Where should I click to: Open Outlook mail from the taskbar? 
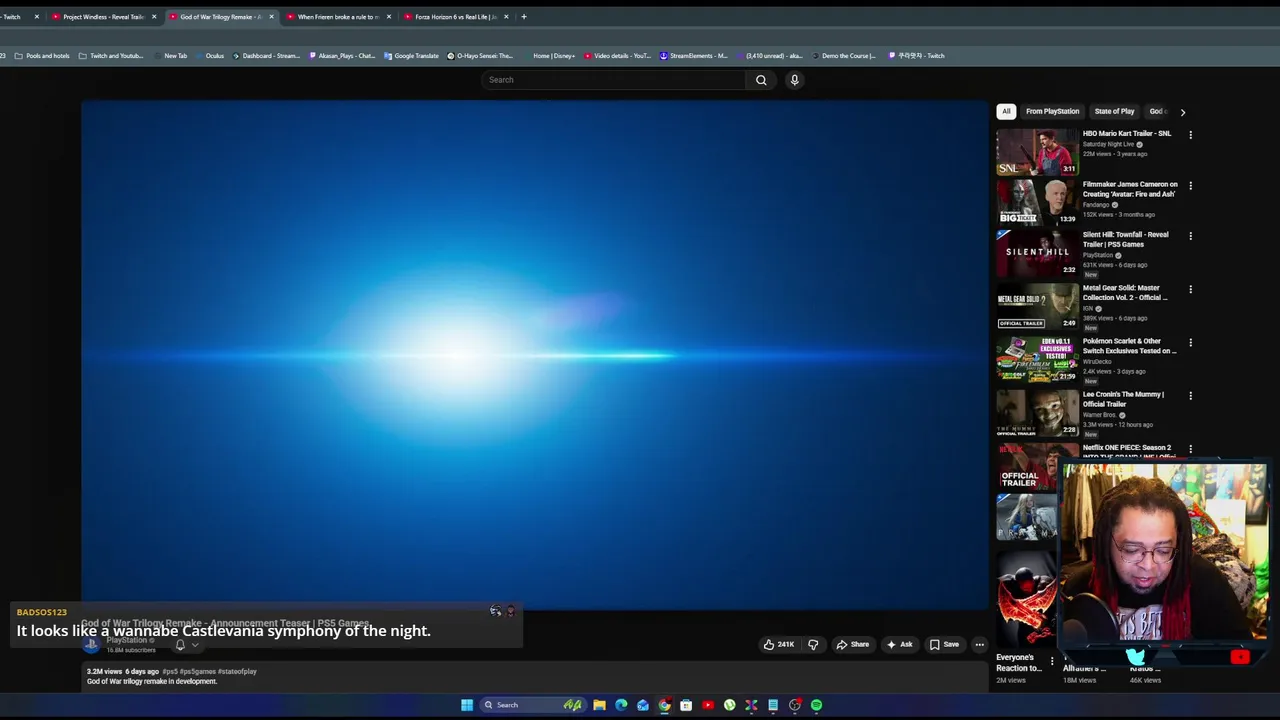pyautogui.click(x=643, y=705)
